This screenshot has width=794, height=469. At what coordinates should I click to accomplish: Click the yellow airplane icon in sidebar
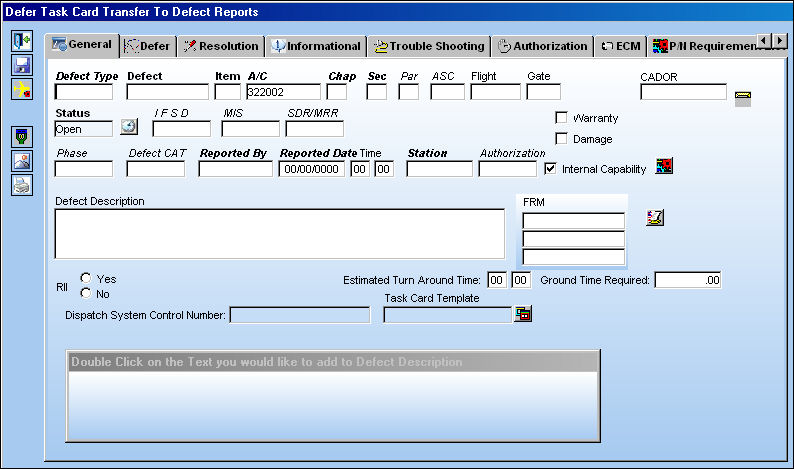click(22, 89)
